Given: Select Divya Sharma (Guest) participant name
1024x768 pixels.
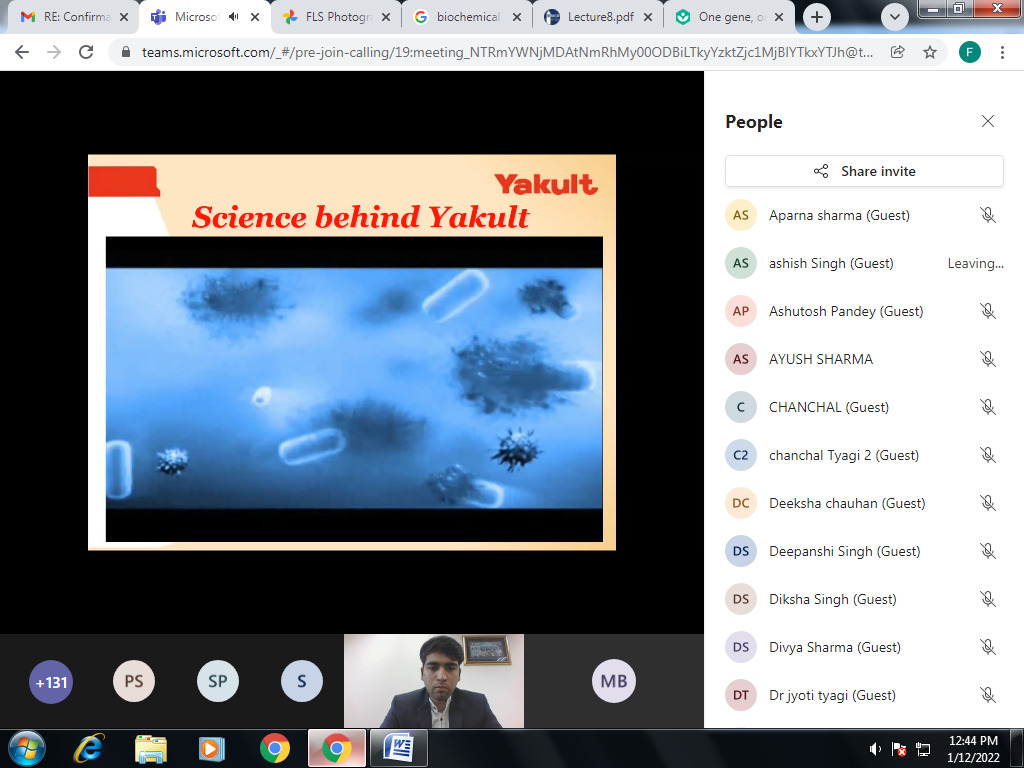Looking at the screenshot, I should (835, 647).
